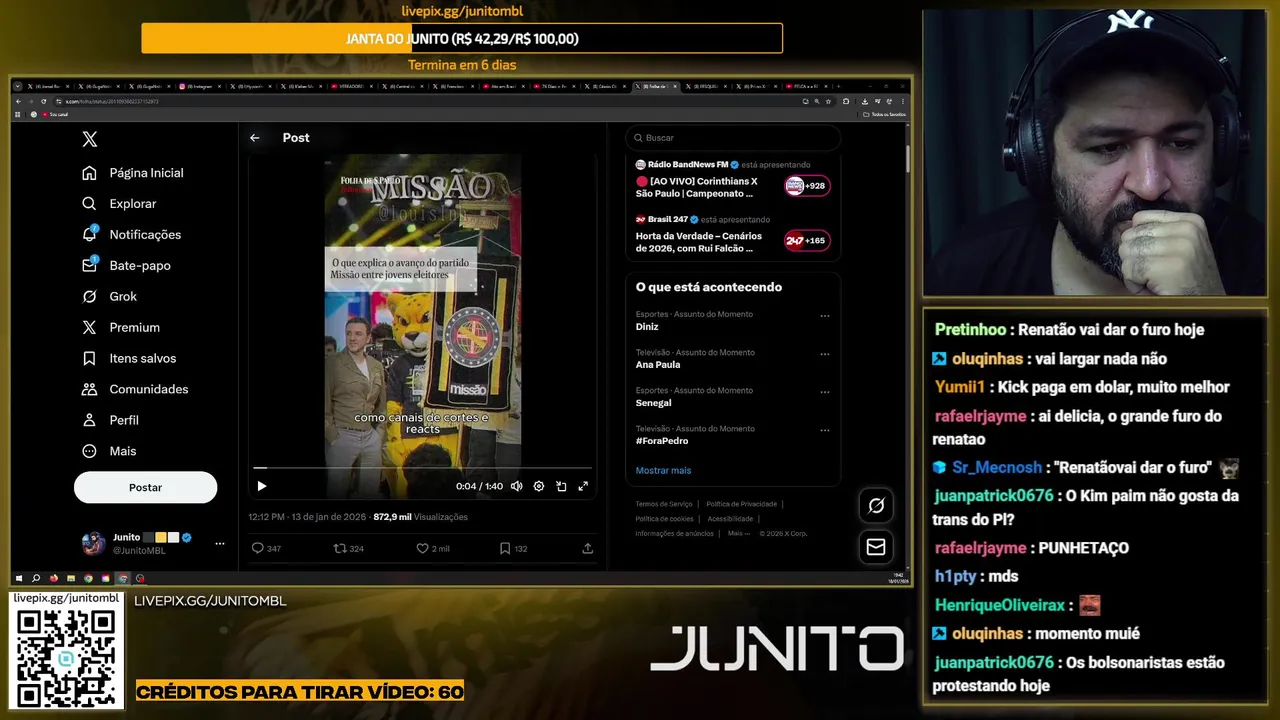Click the 12:12 PM post timestamp
The width and height of the screenshot is (1280, 720).
(x=308, y=518)
